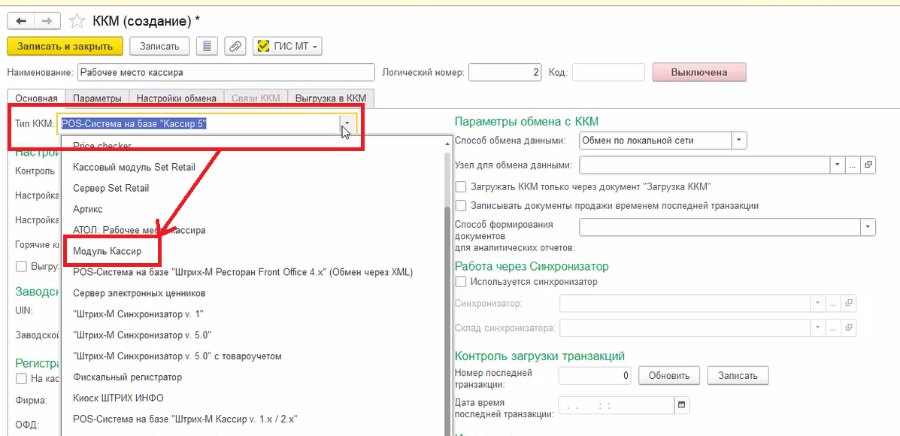
Task: Open attached files paperclip button
Action: (x=235, y=46)
